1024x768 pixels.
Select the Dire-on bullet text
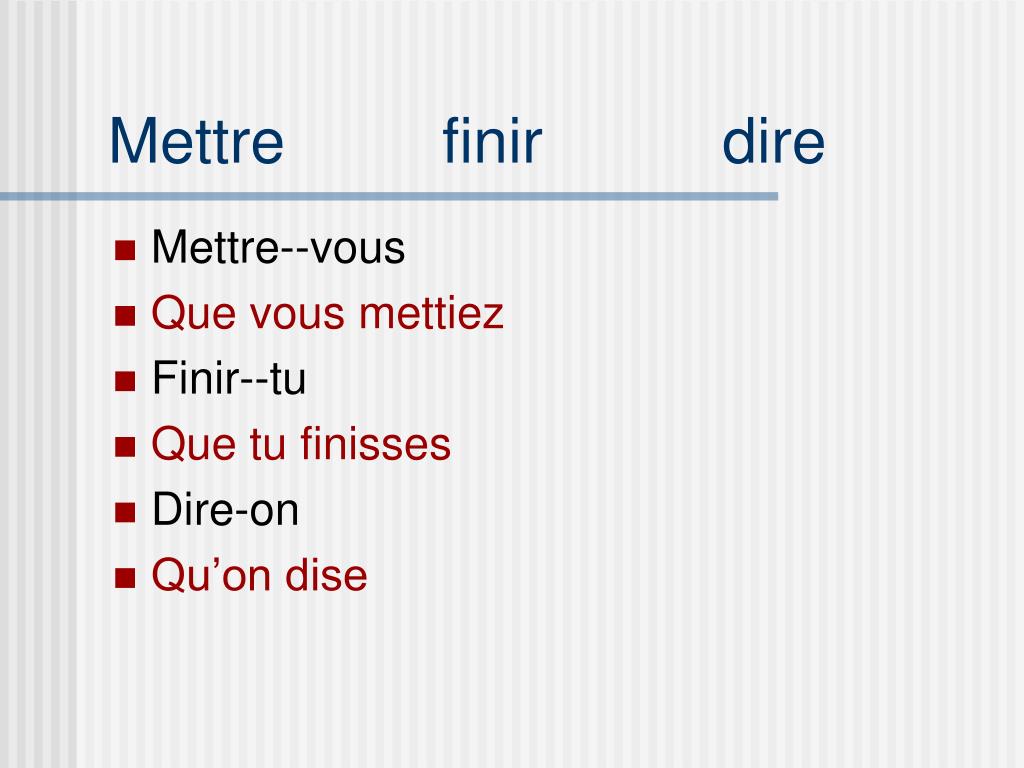click(x=225, y=510)
